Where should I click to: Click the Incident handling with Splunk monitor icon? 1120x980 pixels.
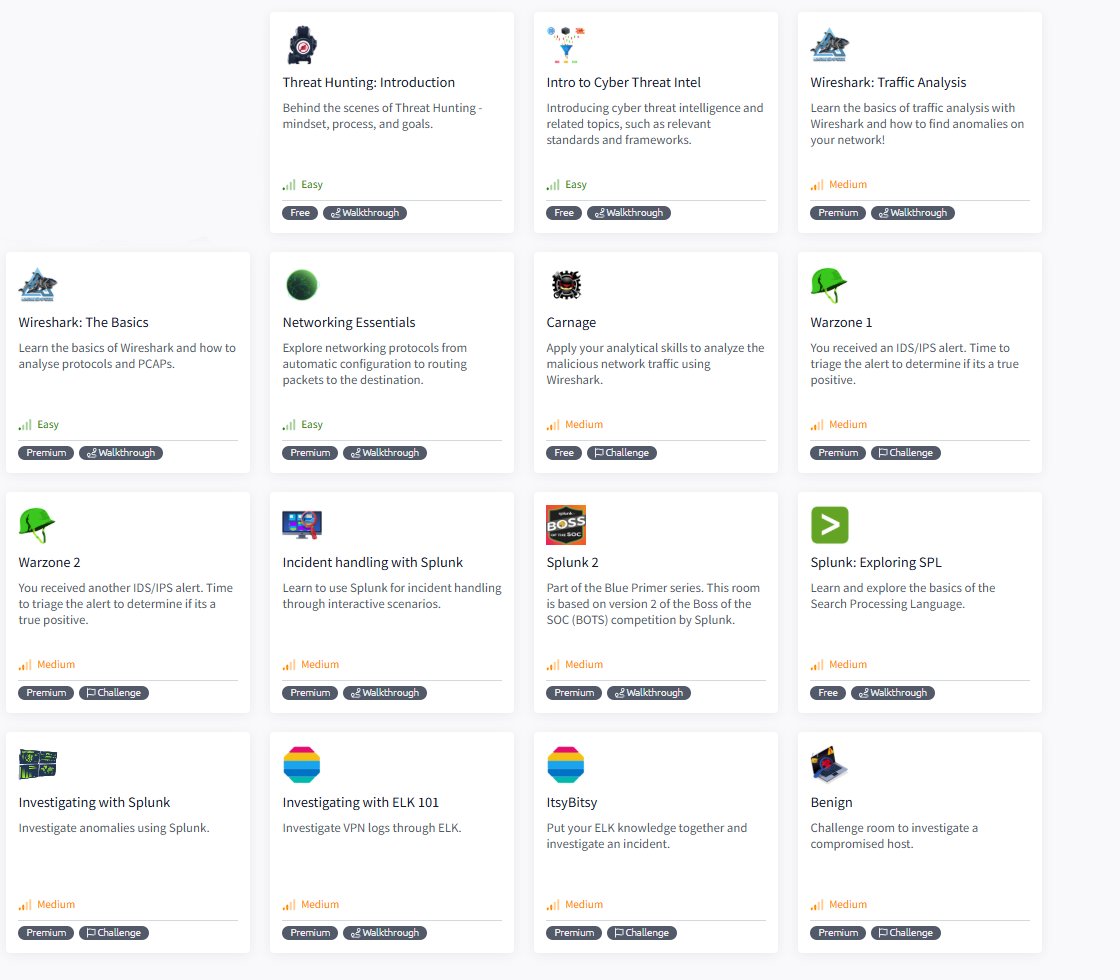(302, 525)
